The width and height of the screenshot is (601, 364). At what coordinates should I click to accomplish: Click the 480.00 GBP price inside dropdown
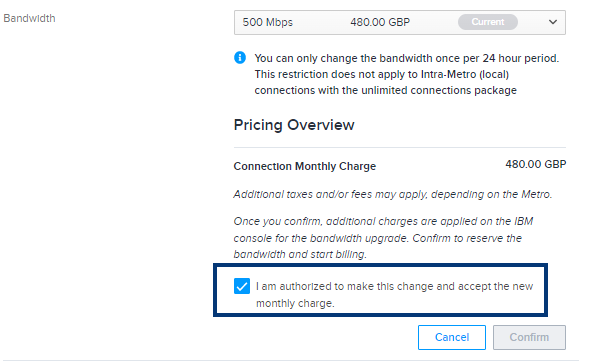380,22
